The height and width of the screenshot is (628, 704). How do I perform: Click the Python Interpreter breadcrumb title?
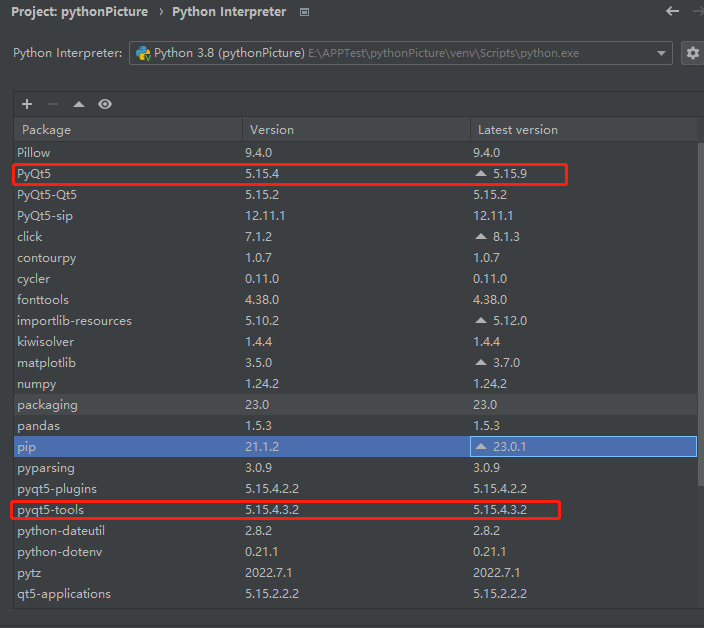[229, 12]
